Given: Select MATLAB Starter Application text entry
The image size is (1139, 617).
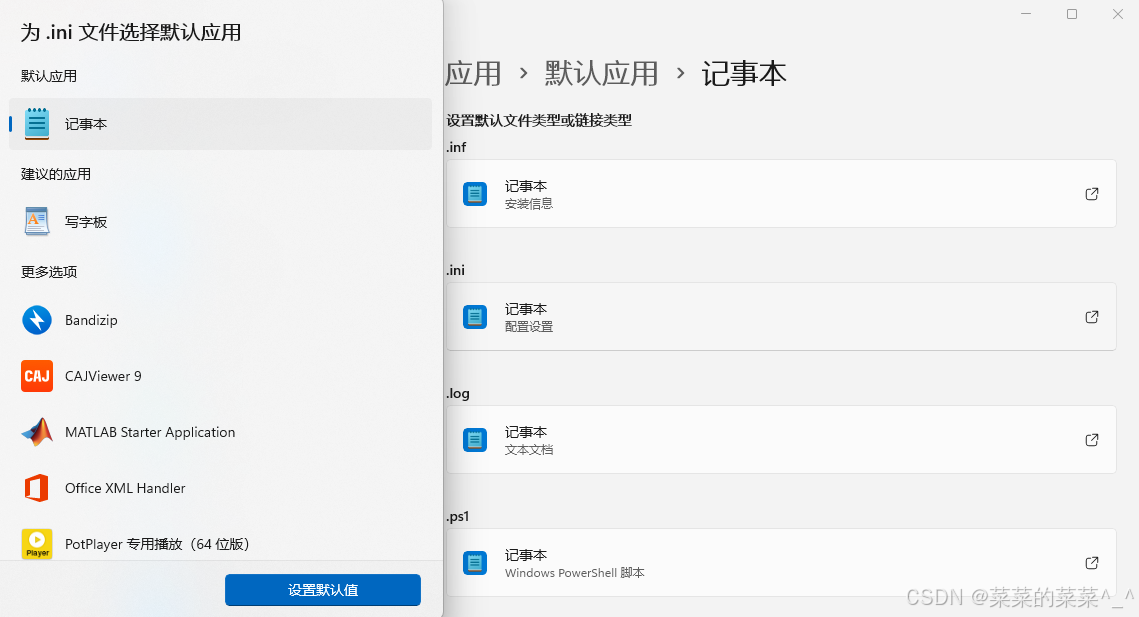Looking at the screenshot, I should pos(150,432).
